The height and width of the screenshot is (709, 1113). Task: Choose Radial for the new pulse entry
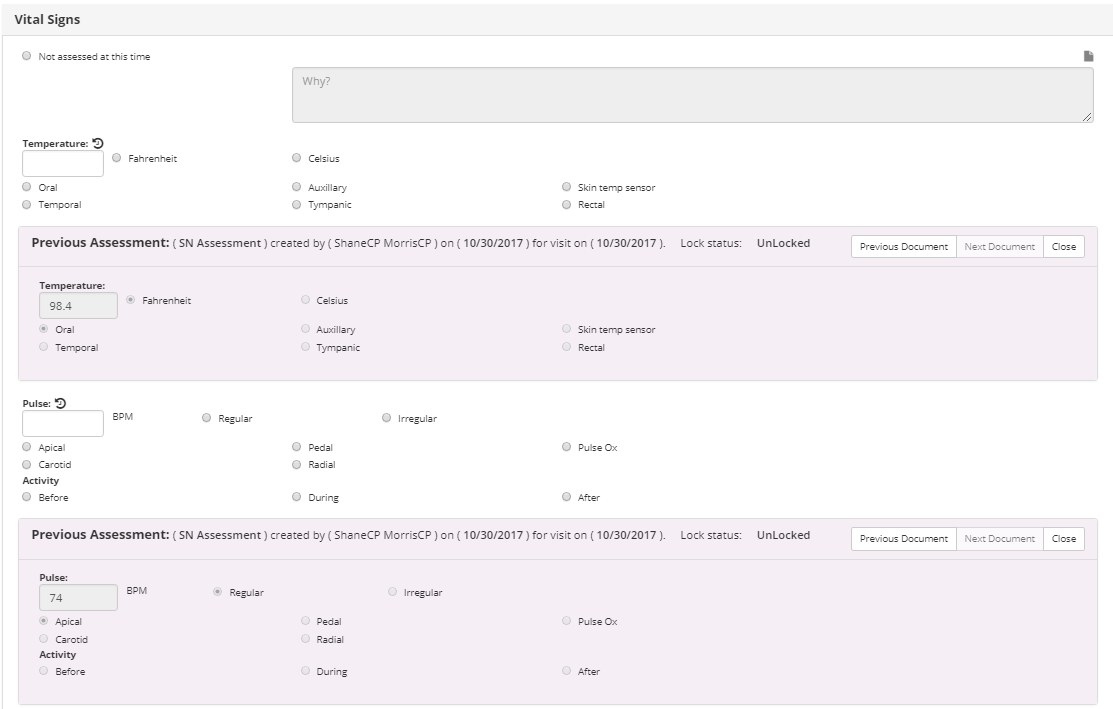tap(296, 464)
